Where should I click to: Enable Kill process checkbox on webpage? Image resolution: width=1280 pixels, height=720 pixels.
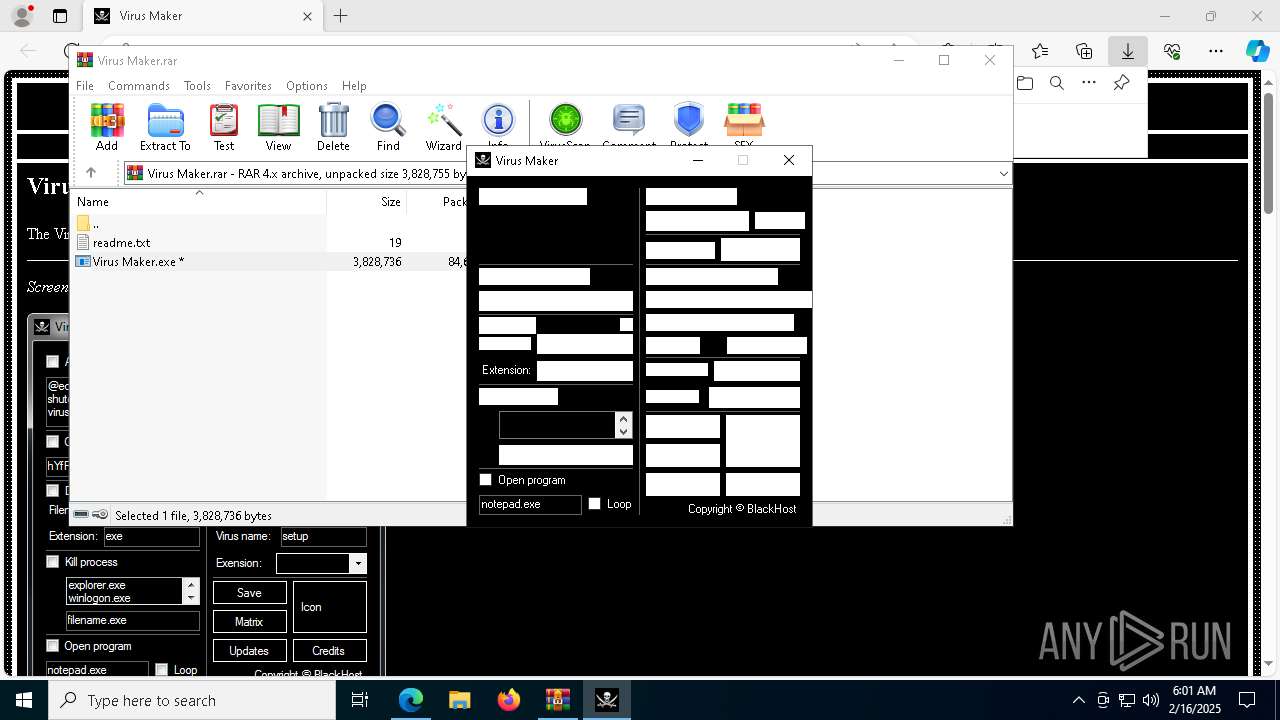(53, 562)
